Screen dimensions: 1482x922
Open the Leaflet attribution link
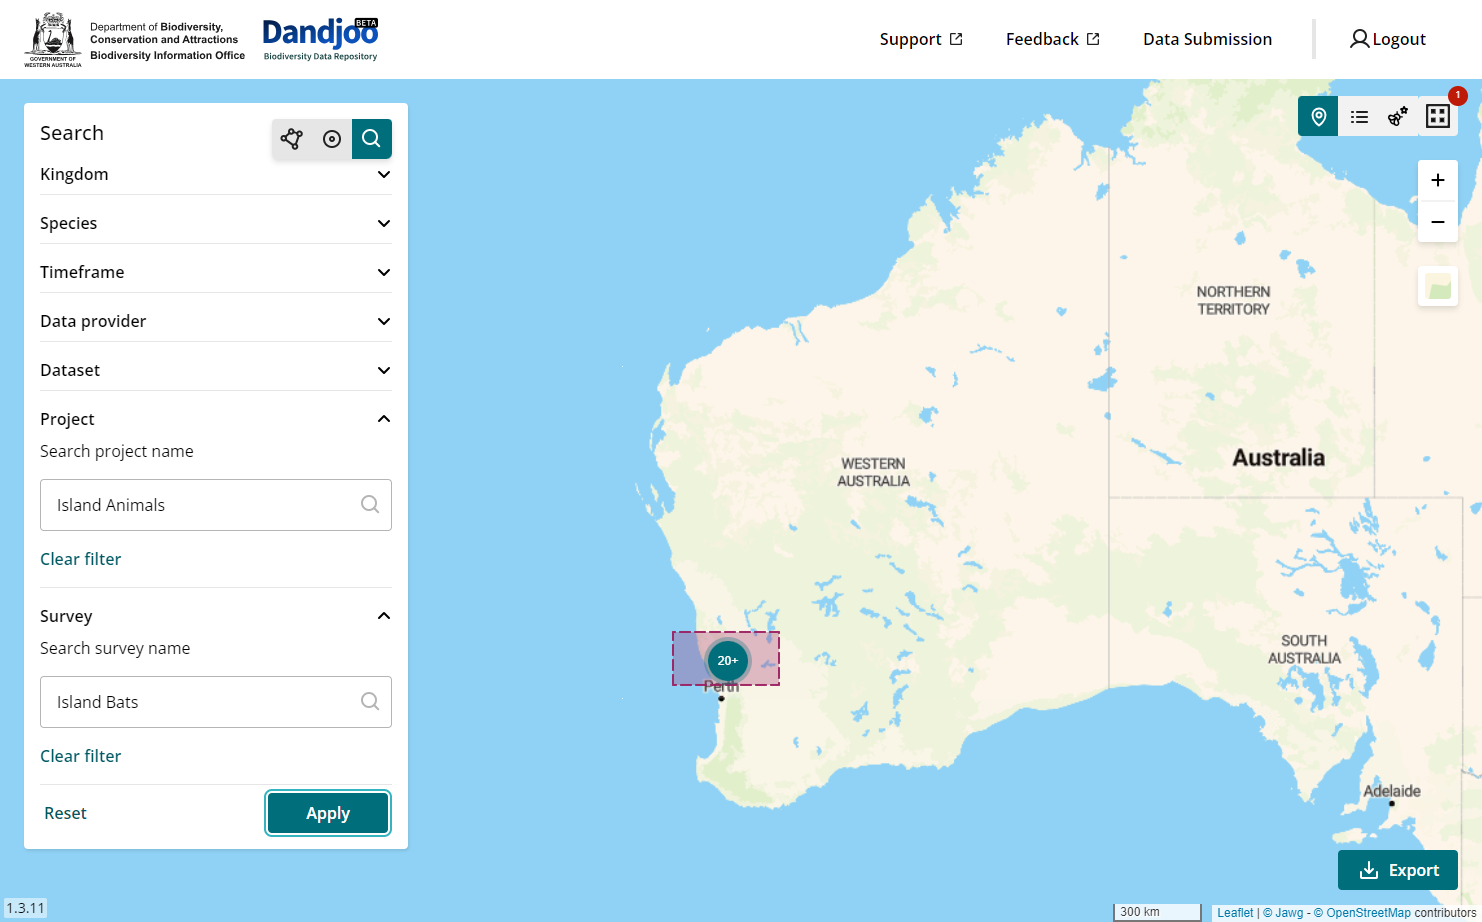(x=1235, y=913)
